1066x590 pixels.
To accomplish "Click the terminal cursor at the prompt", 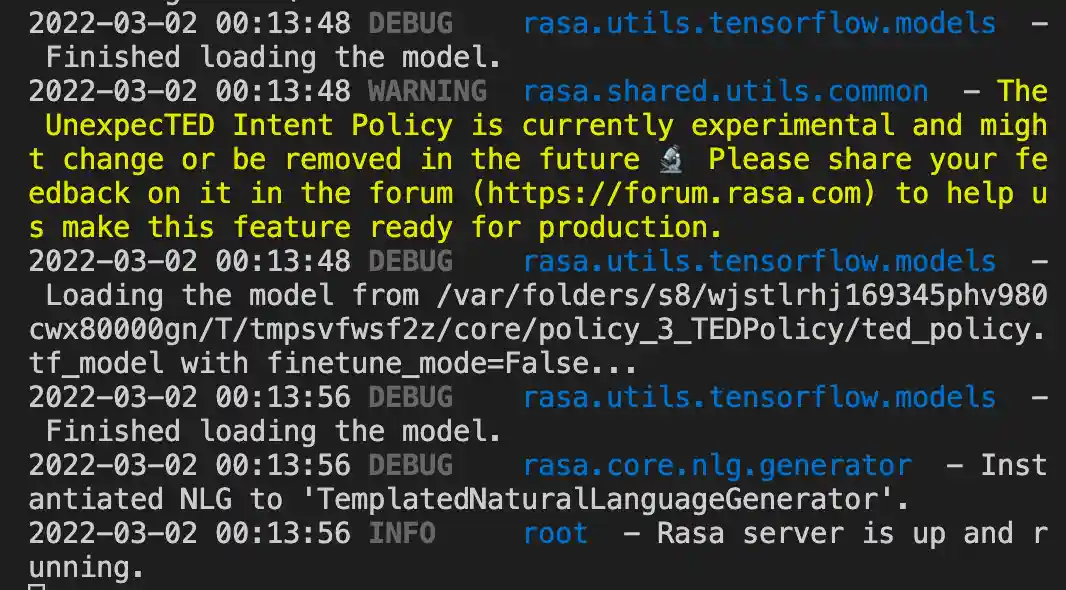I will pos(37,586).
